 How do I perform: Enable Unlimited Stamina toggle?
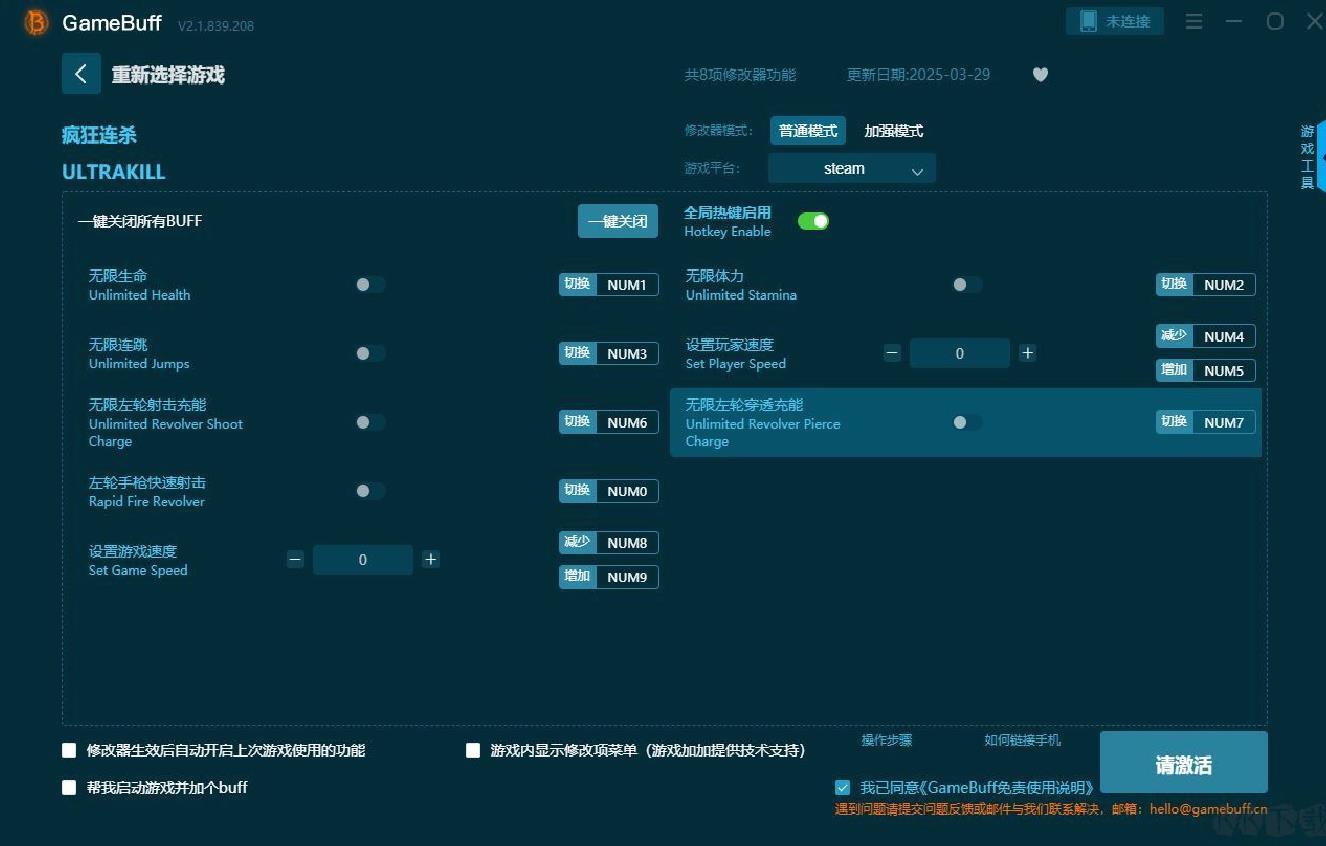pos(966,285)
